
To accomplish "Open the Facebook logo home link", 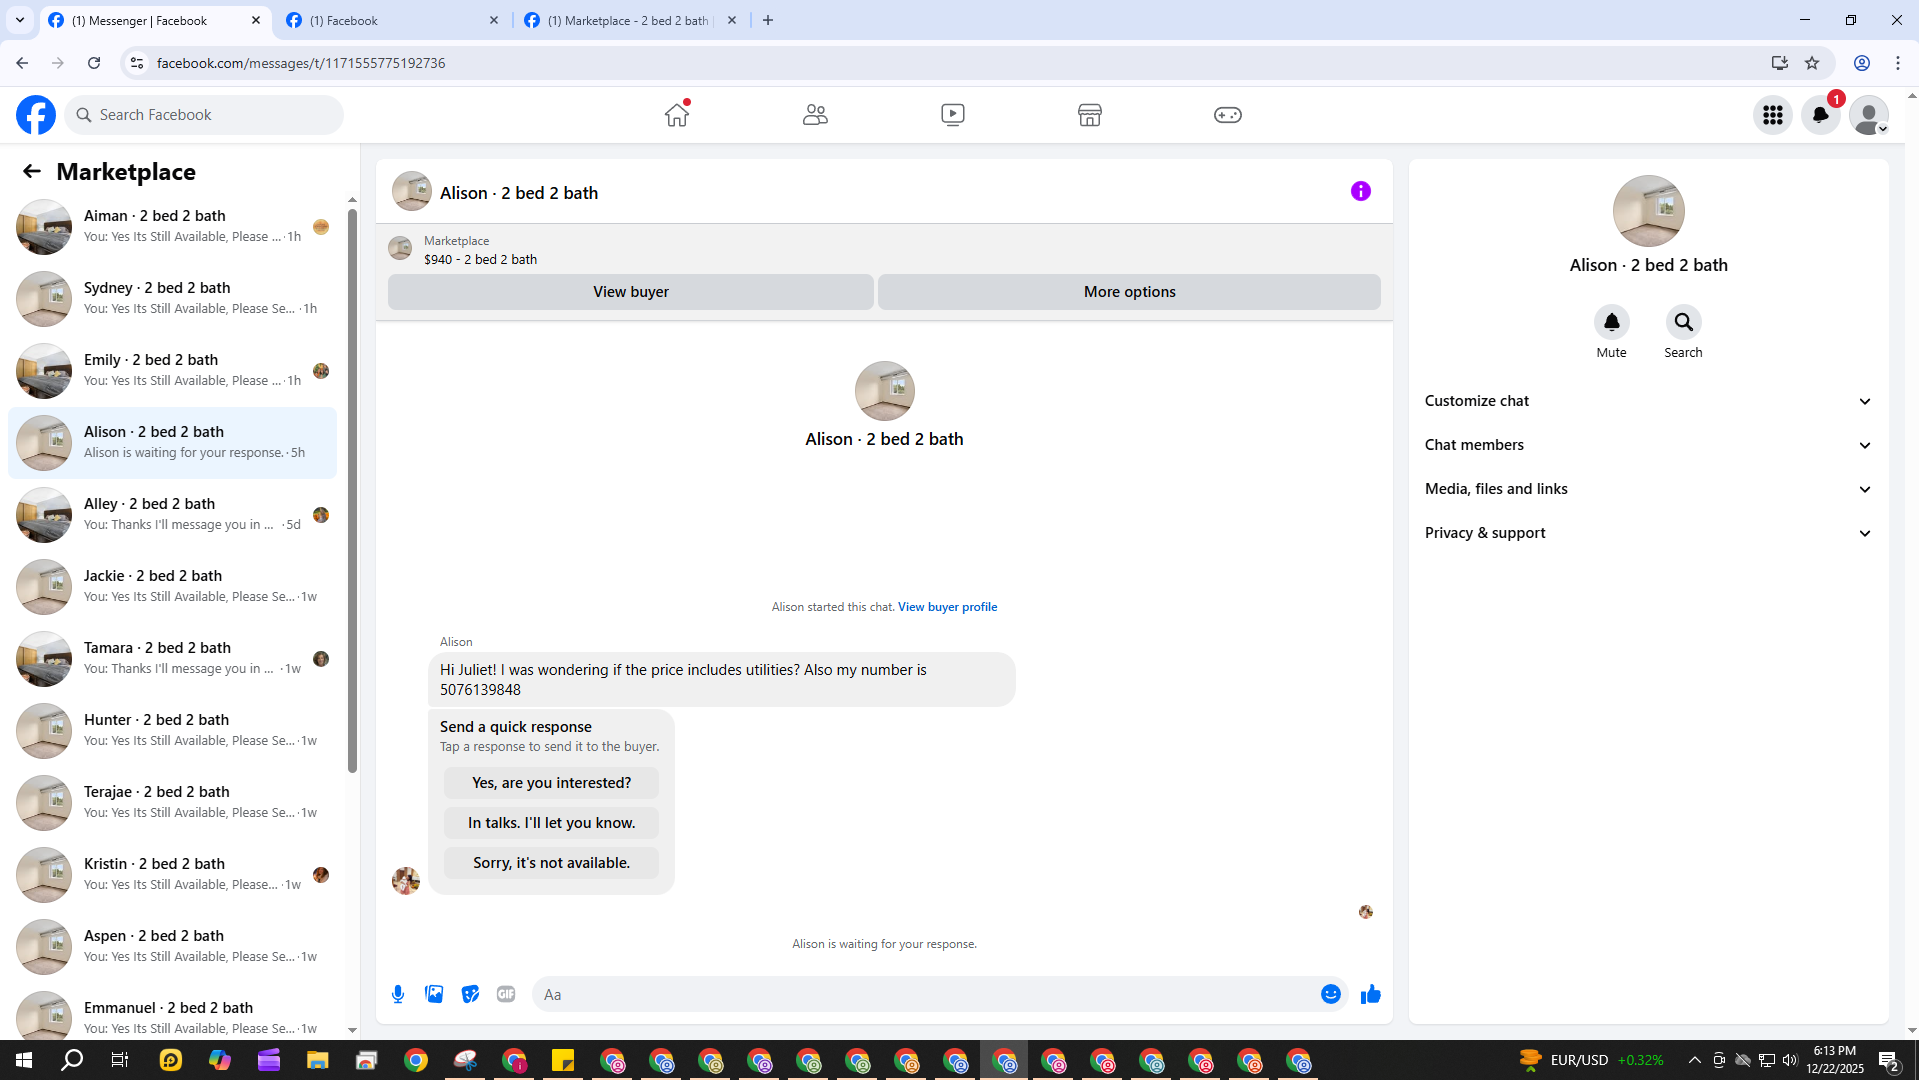I will tap(36, 115).
